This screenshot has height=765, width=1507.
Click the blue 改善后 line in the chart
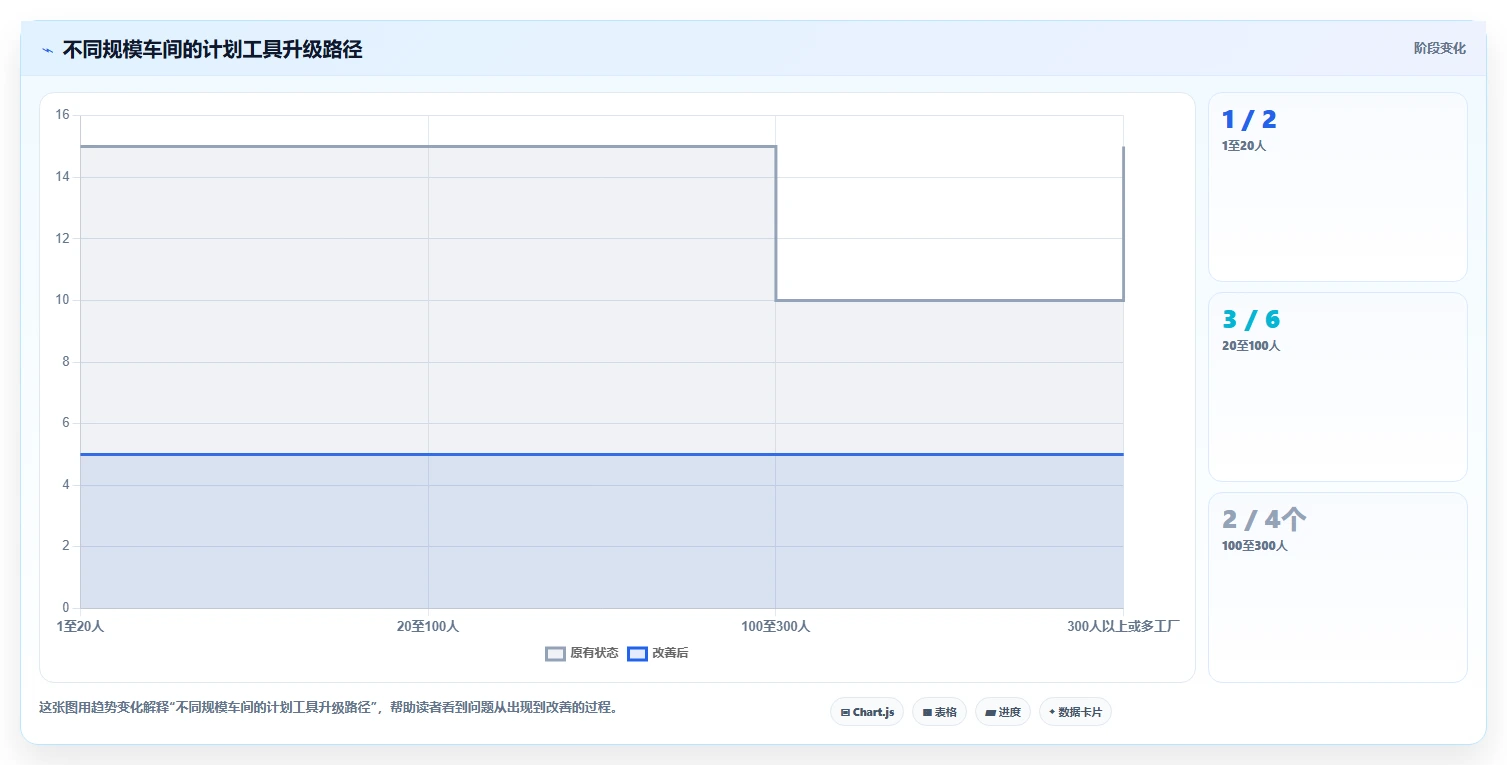click(x=601, y=454)
